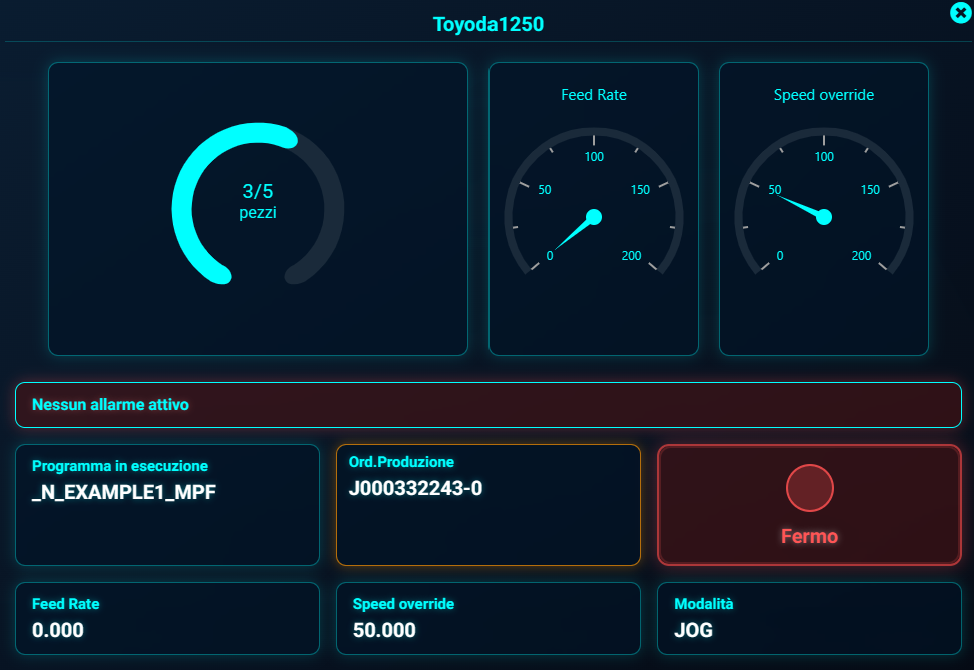Click the Modalità JOG card
The height and width of the screenshot is (670, 974).
(809, 618)
